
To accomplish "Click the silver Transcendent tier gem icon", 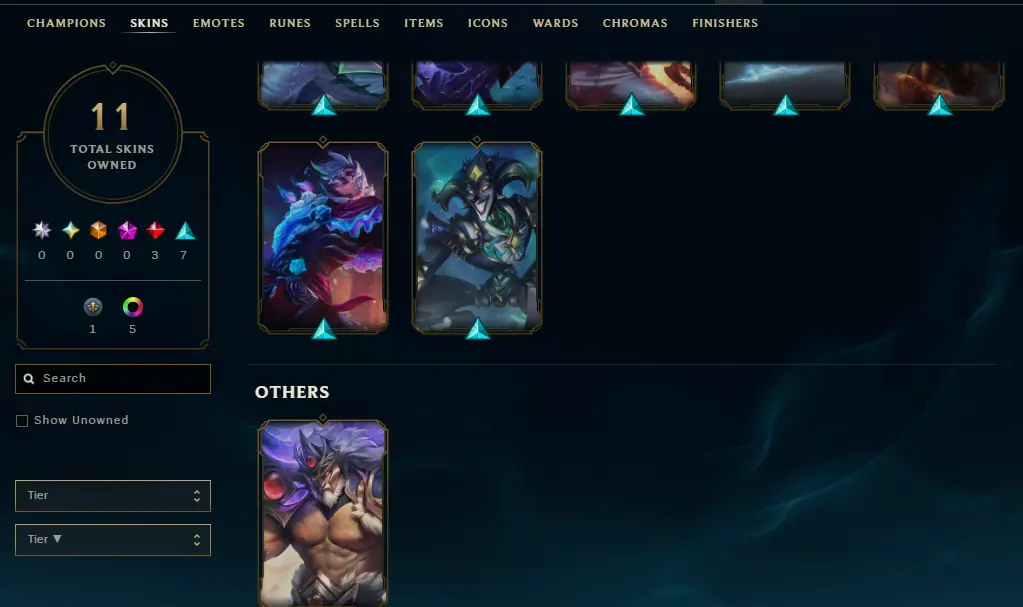I will tap(42, 230).
